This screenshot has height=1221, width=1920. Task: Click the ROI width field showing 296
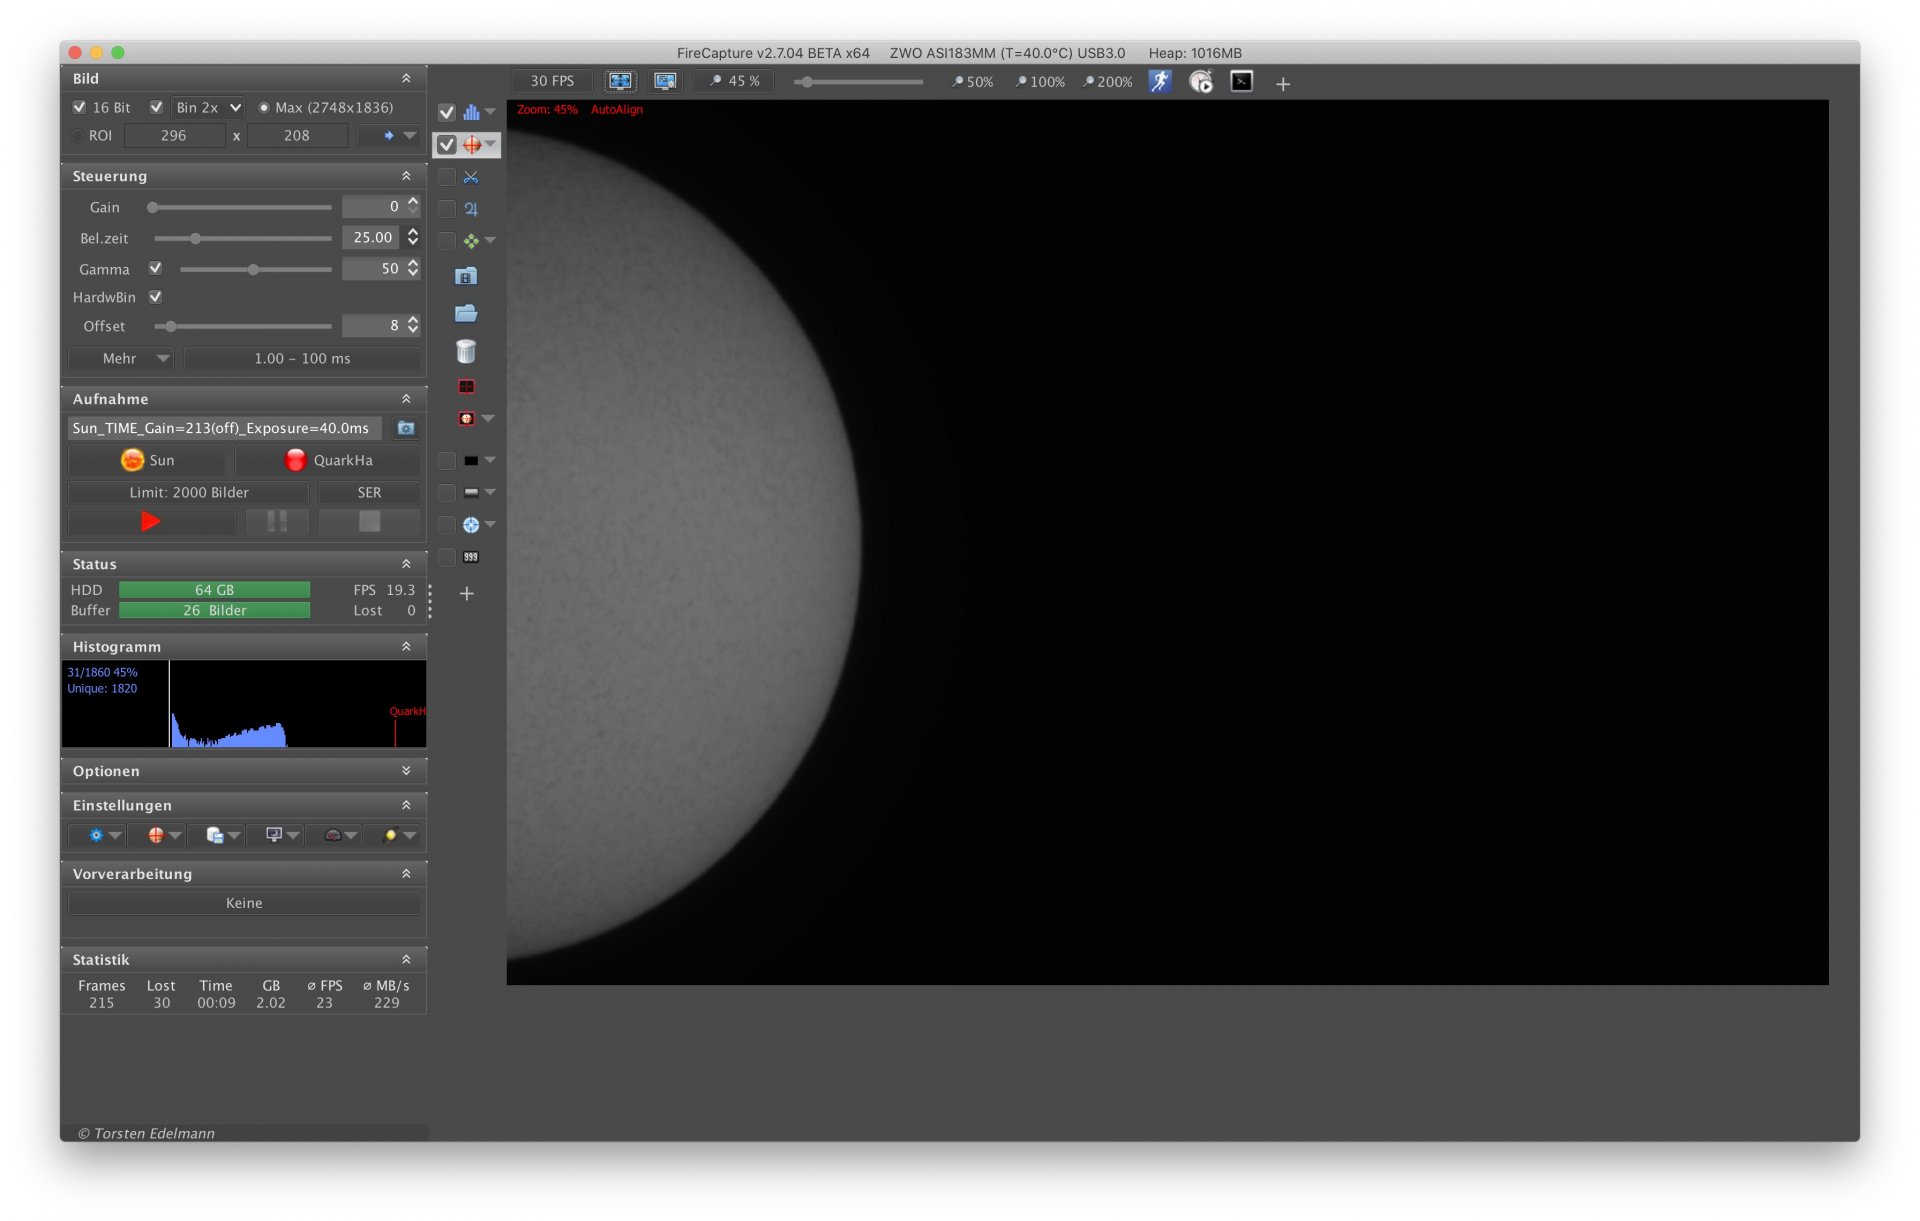174,136
